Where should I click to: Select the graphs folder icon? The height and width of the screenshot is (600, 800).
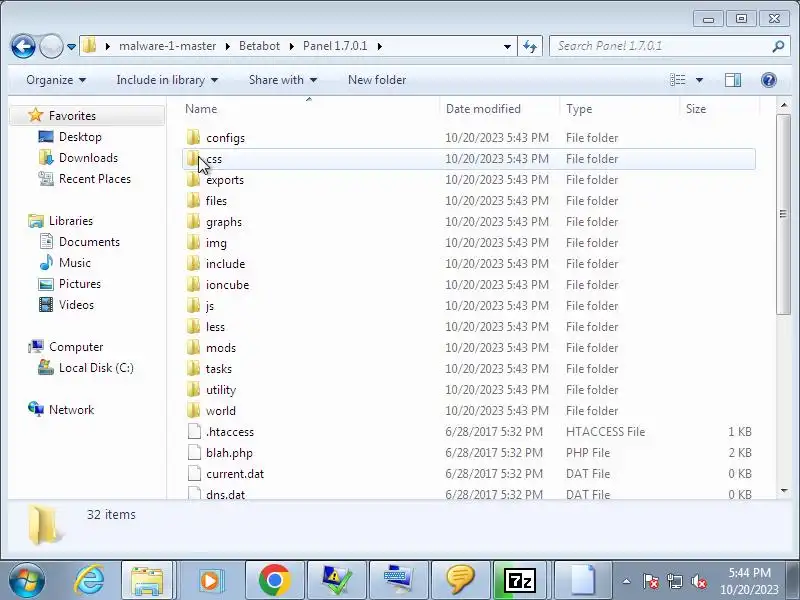click(193, 221)
